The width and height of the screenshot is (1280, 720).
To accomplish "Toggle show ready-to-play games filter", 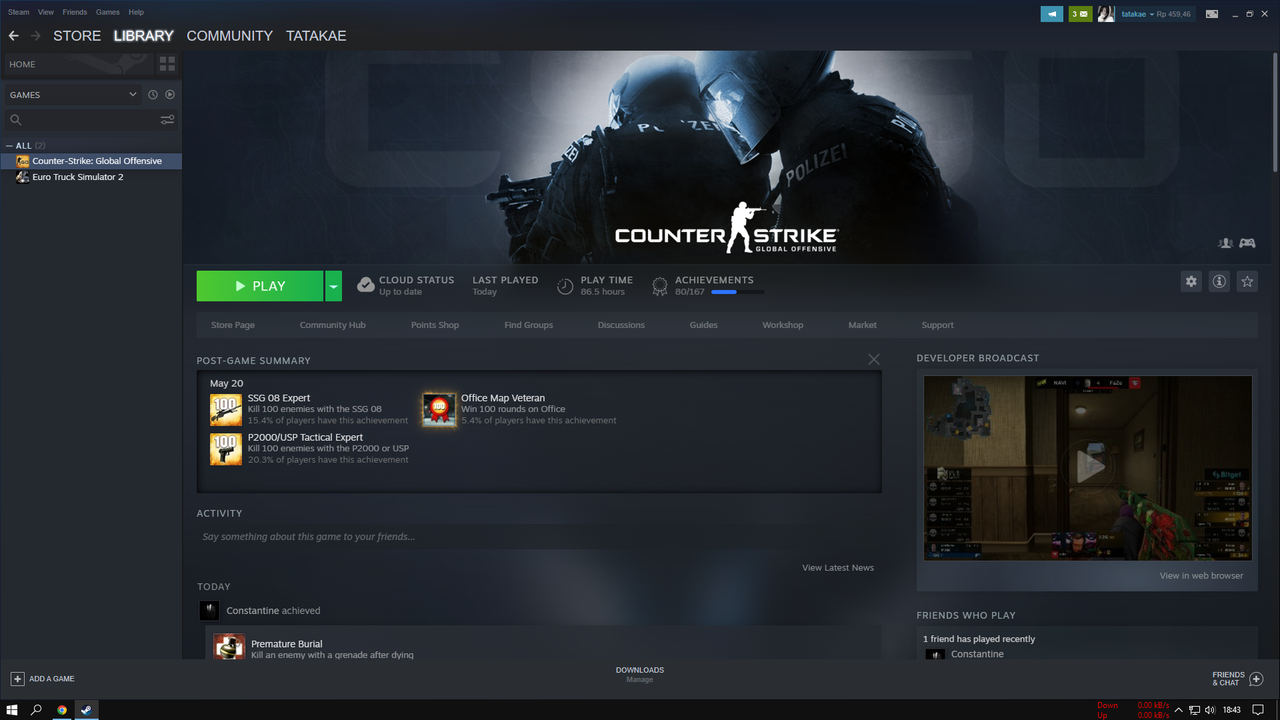I will click(x=170, y=95).
